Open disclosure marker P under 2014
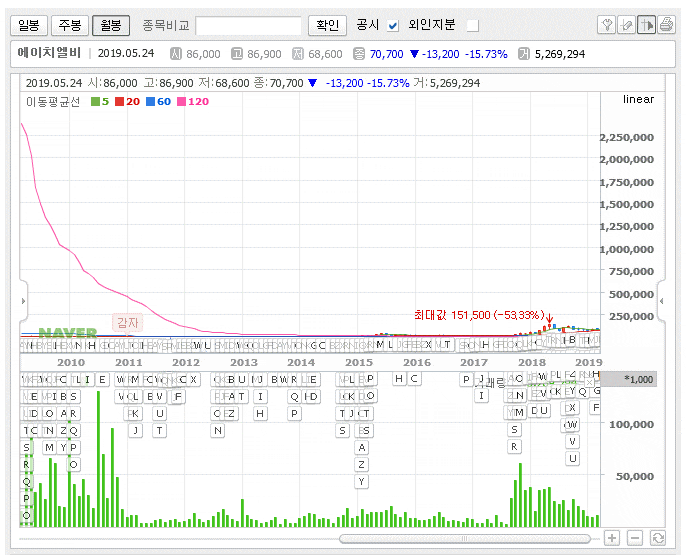Viewport: 686px width, 555px height. pos(294,413)
